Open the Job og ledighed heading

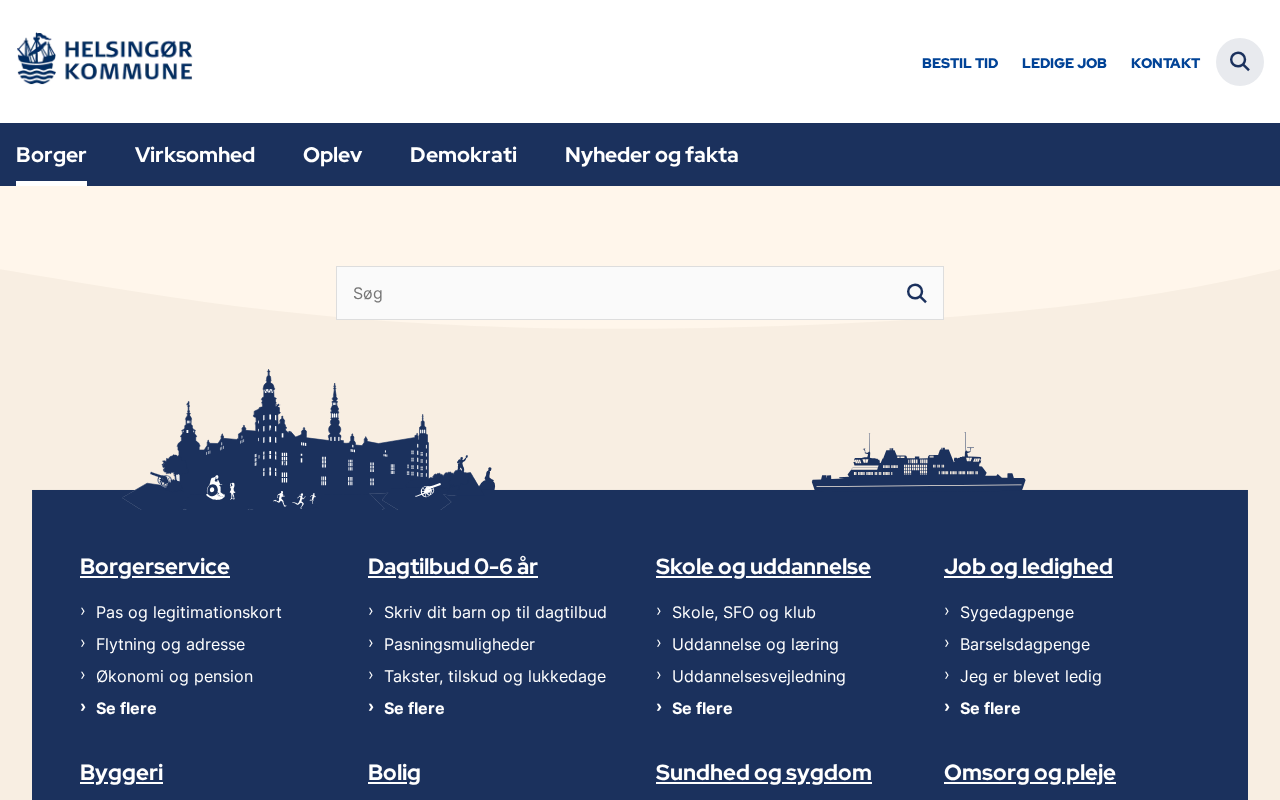coord(1028,566)
